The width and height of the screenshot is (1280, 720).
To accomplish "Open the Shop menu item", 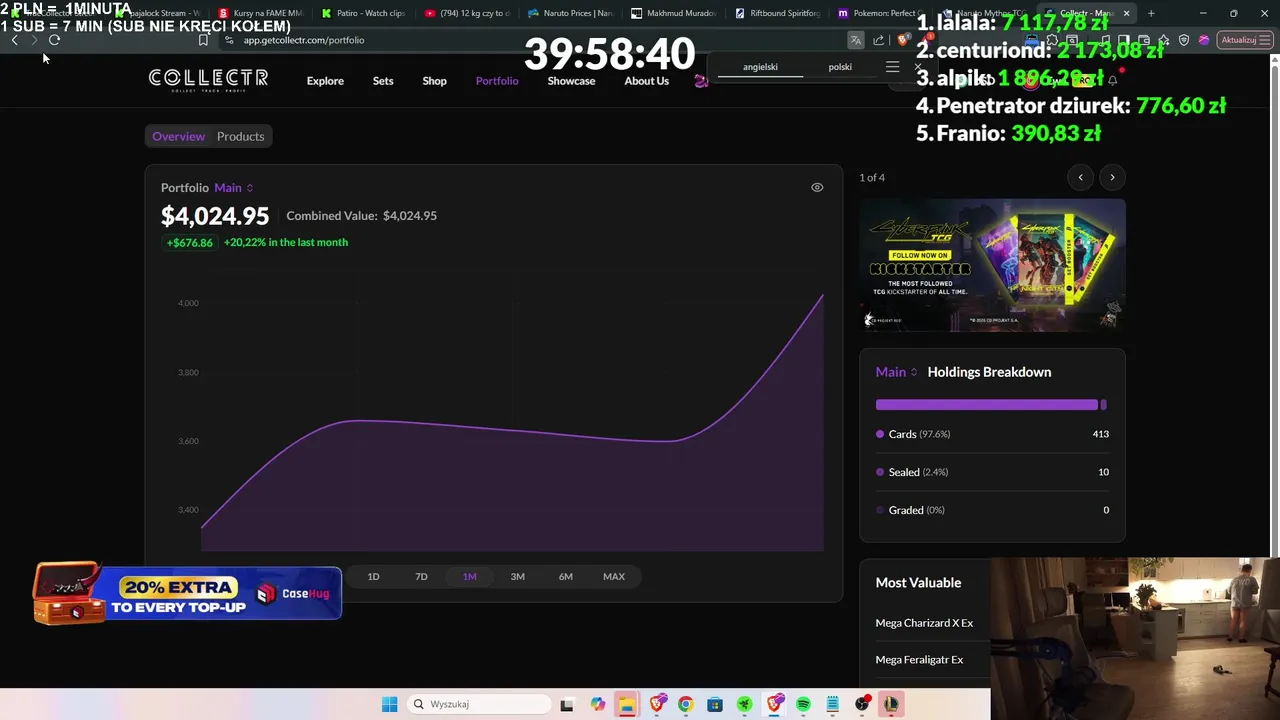I will point(434,81).
